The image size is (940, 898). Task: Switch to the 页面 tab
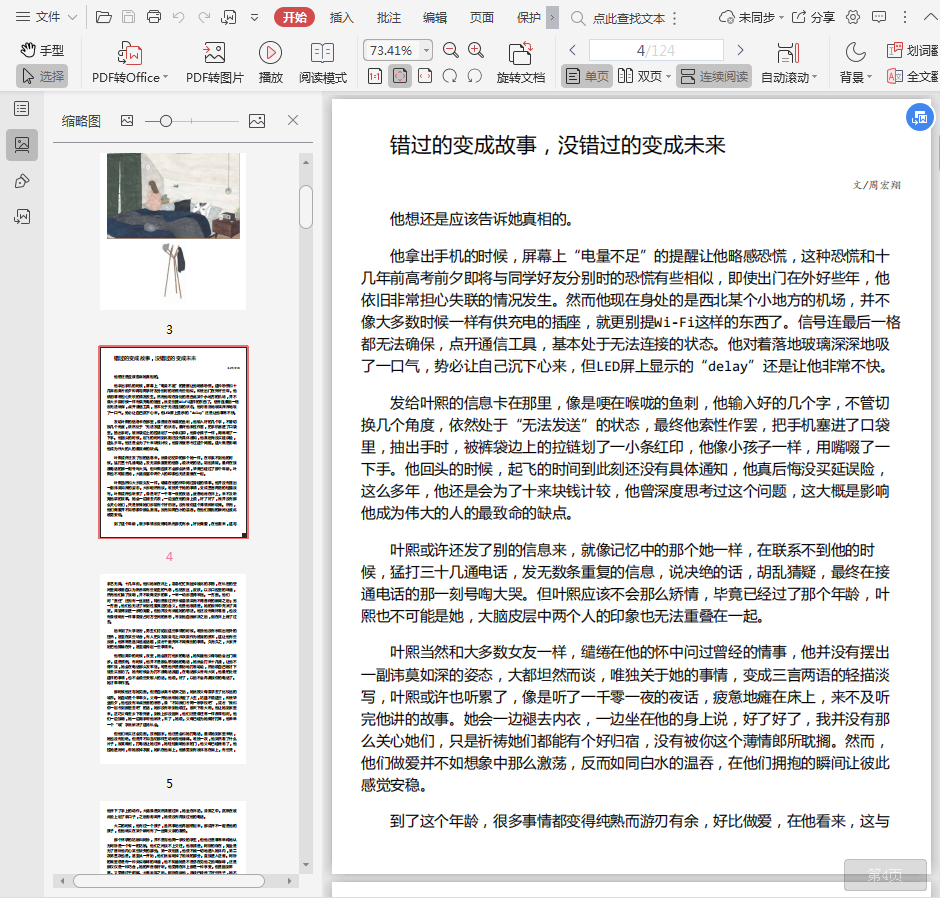coord(482,17)
